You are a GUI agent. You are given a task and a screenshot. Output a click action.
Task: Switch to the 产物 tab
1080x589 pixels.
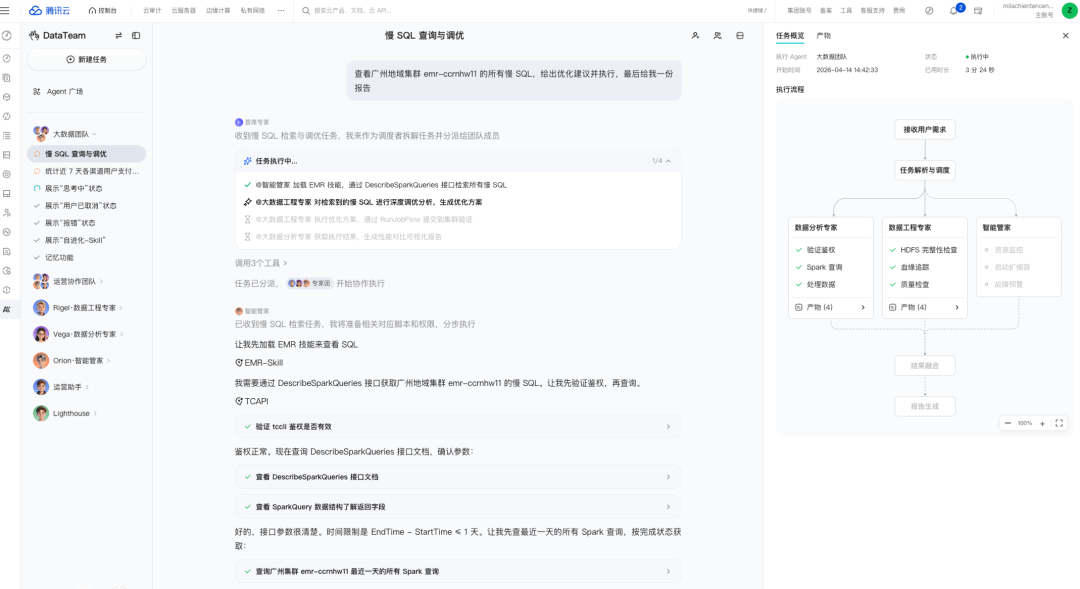coord(823,35)
